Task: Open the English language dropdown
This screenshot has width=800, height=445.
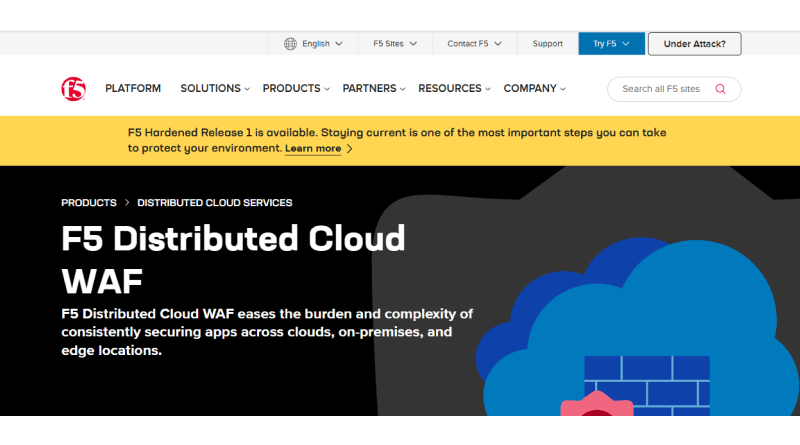Action: click(x=313, y=44)
